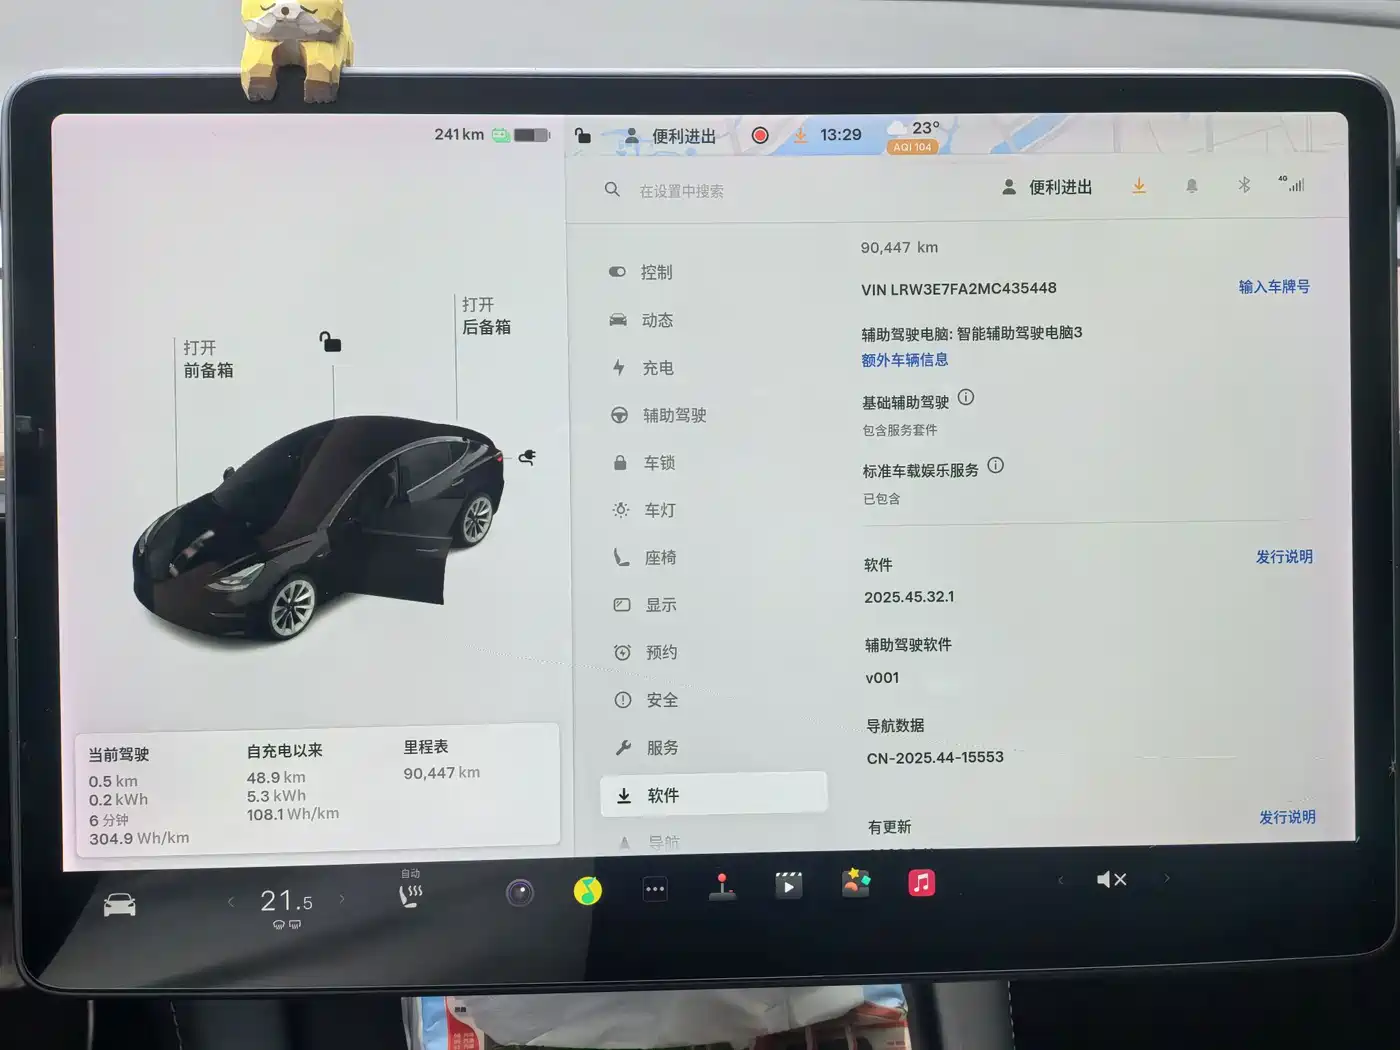Mute the volume with the speaker icon

pyautogui.click(x=1111, y=879)
